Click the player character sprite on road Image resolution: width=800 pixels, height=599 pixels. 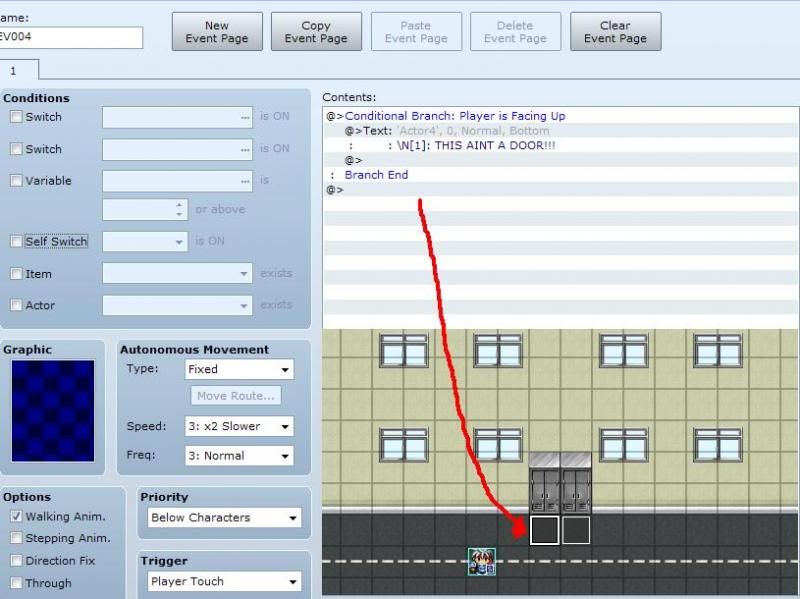tap(482, 561)
